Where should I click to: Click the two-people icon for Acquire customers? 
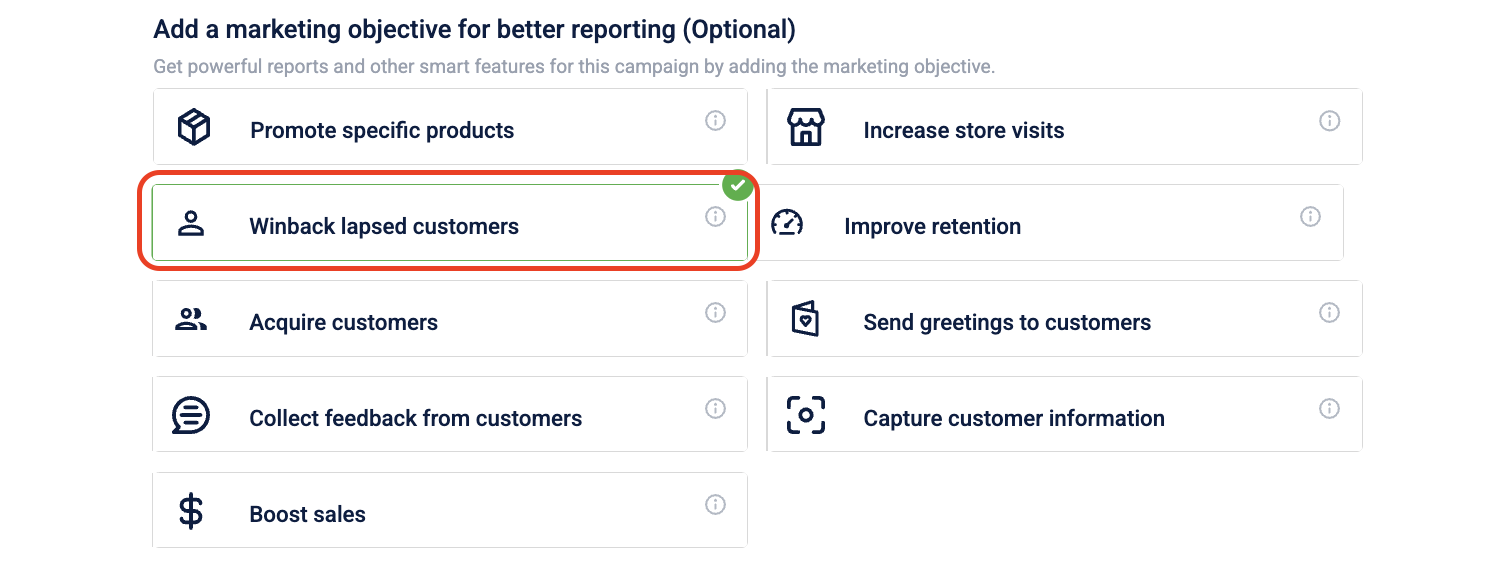190,319
